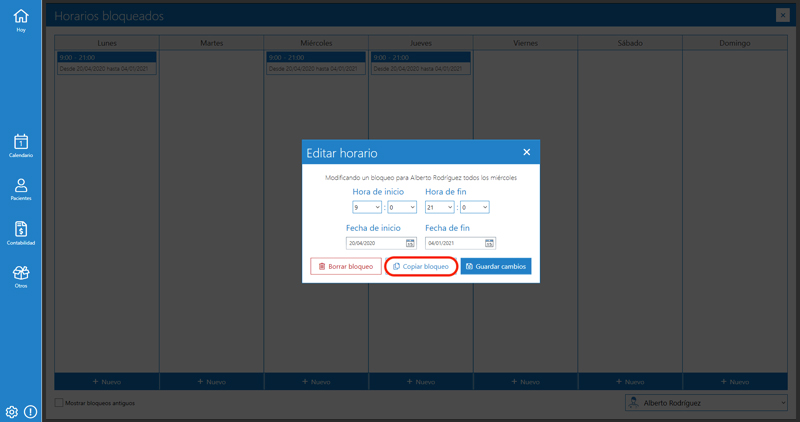Open the Calendario sidebar icon
800x422 pixels.
(x=20, y=145)
